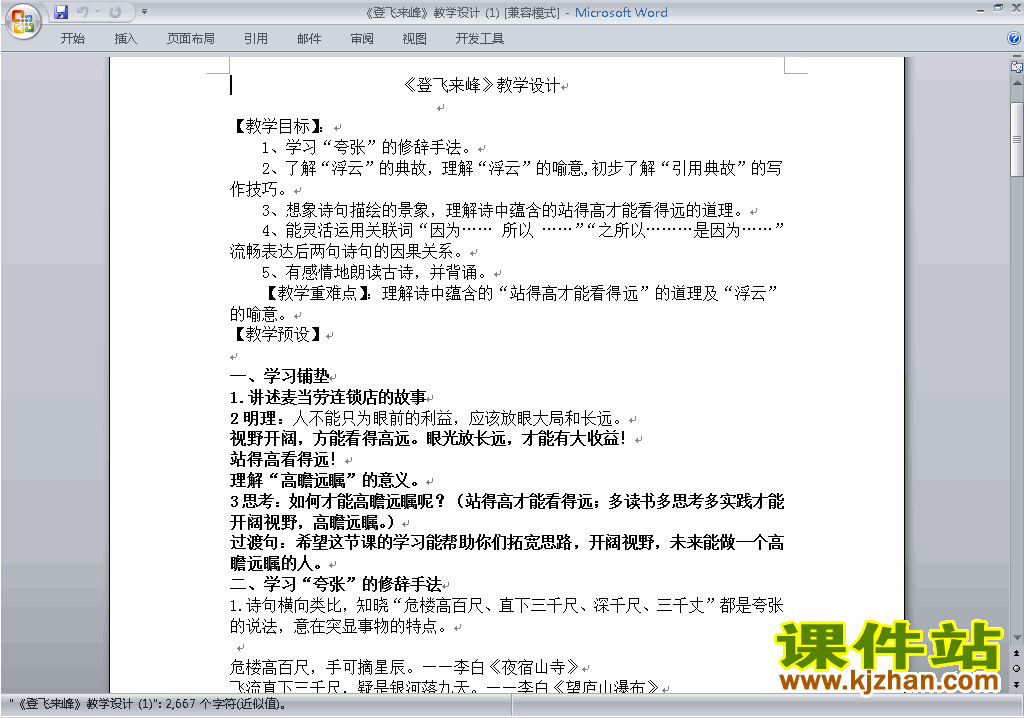Viewport: 1024px width, 718px height.
Task: Click the 【教学重难点】 label in the document
Action: [318, 293]
